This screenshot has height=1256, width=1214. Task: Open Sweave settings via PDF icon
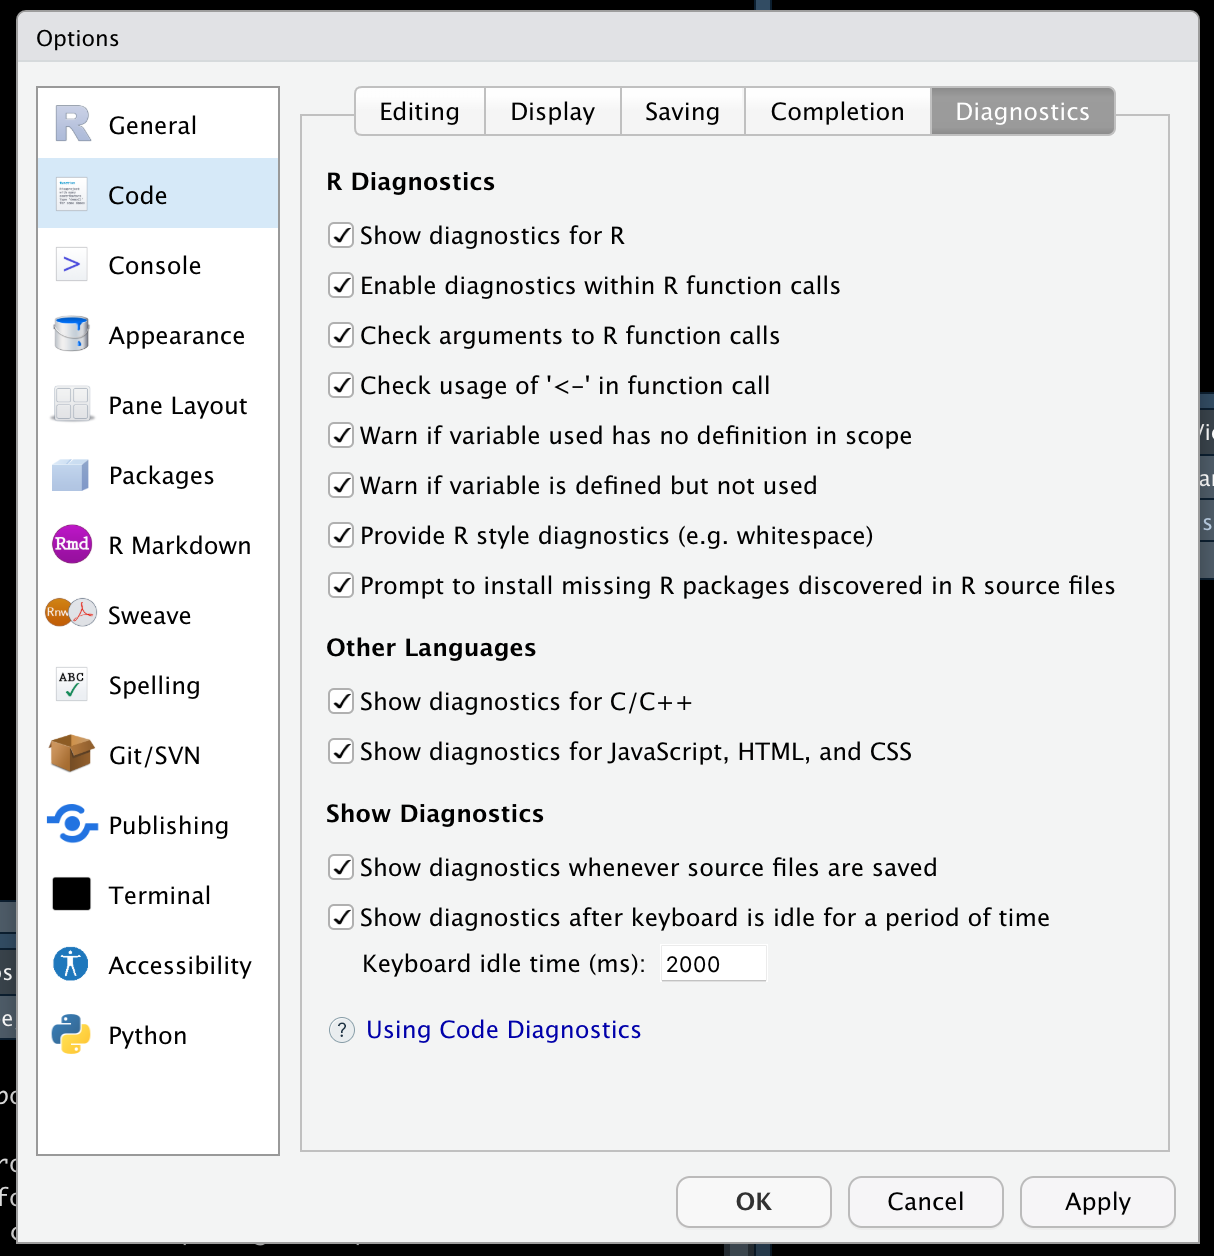click(x=70, y=614)
